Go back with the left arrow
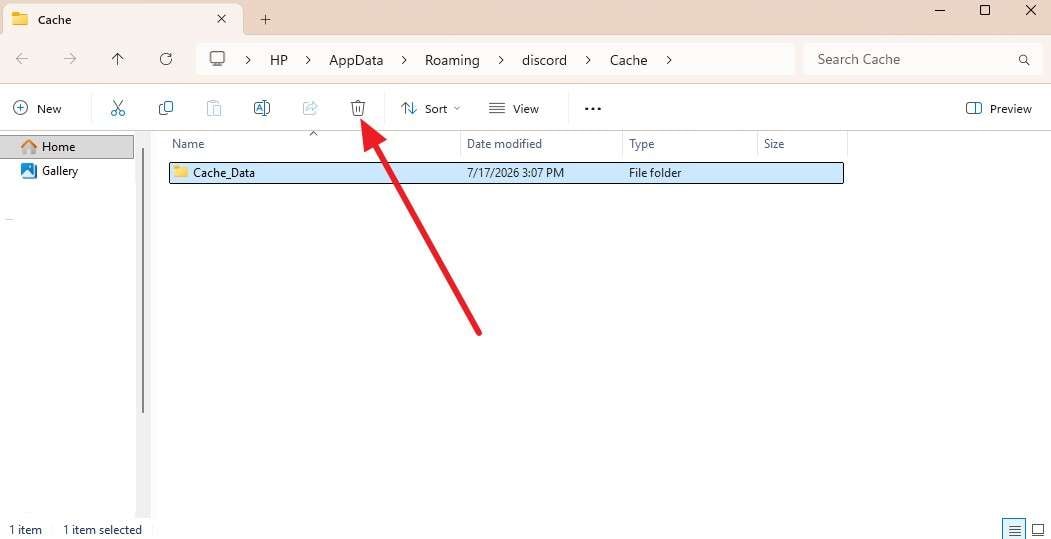Viewport: 1051px width, 539px height. pos(22,59)
